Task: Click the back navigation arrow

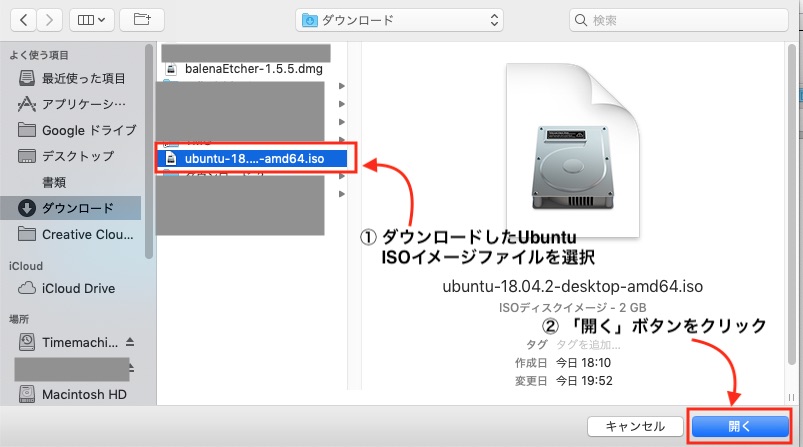Action: 24,19
